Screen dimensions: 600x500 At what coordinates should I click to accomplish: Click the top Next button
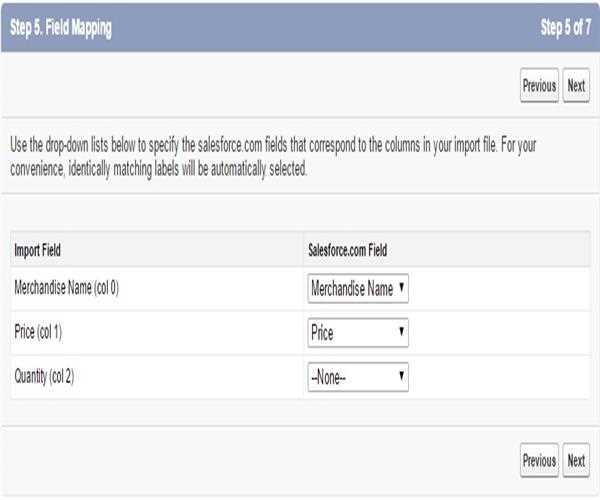tap(576, 86)
